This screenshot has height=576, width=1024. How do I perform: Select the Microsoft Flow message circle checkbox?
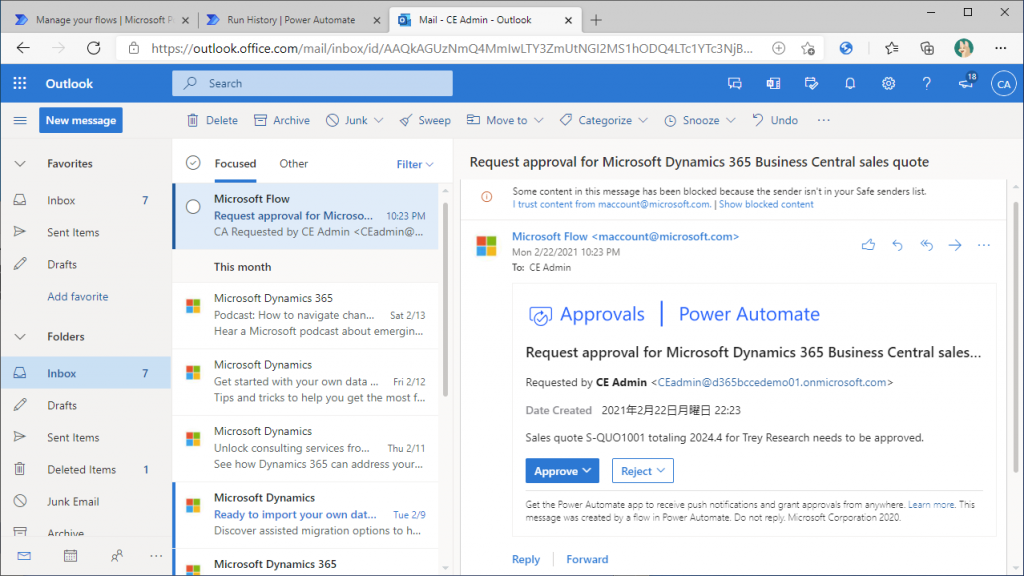193,207
